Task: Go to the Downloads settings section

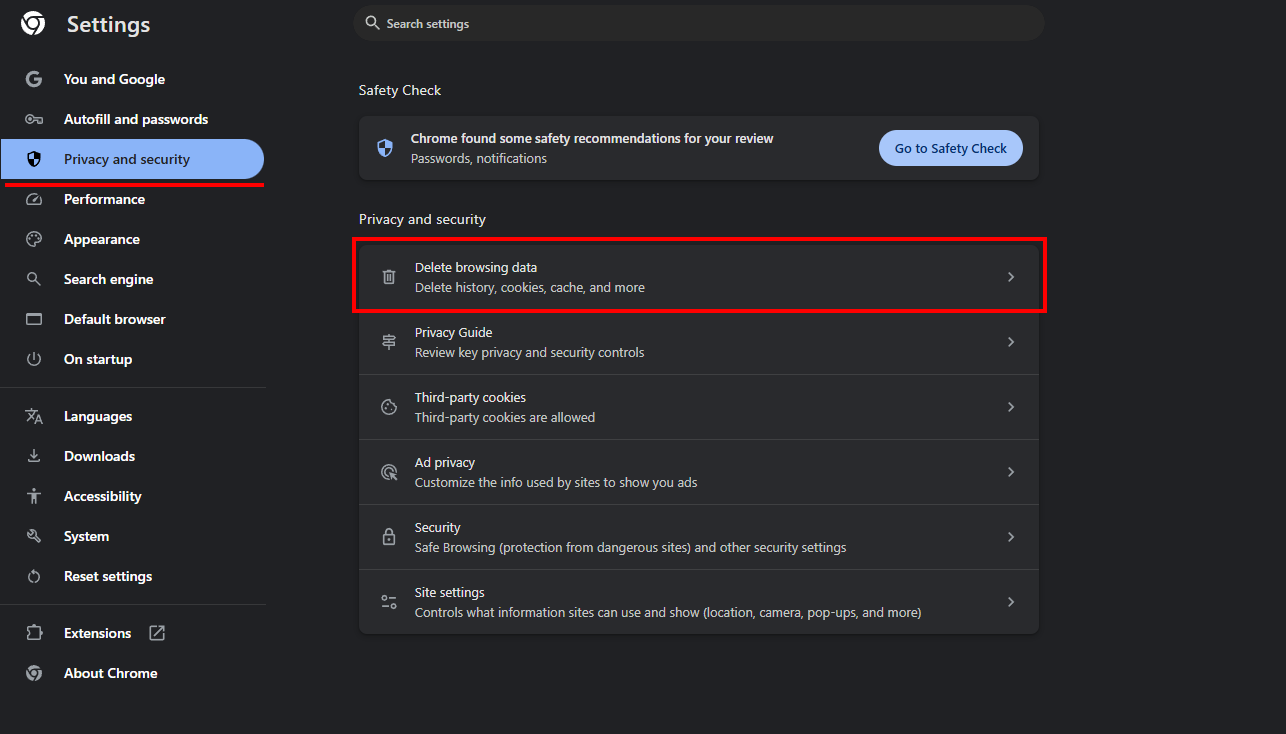Action: (x=99, y=456)
